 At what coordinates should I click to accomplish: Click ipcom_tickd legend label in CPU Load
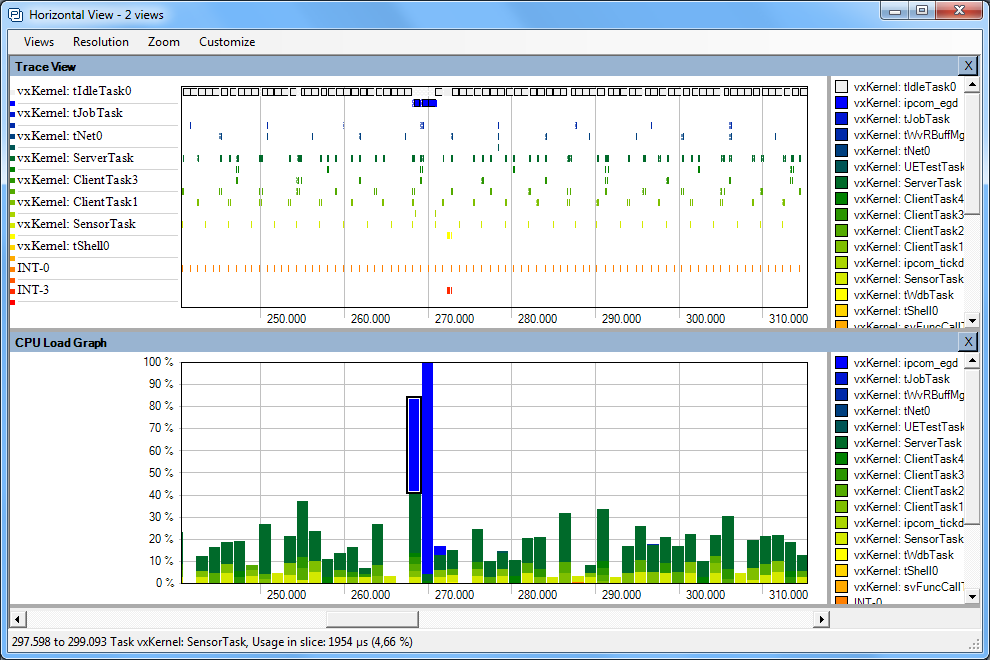point(909,523)
